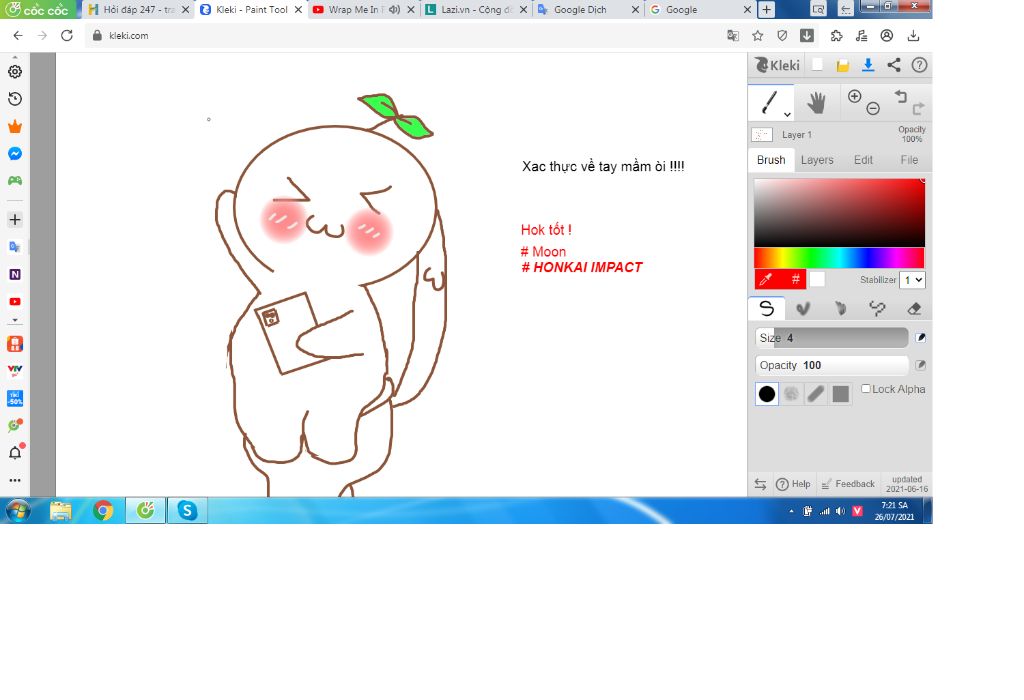This screenshot has width=1024, height=700.
Task: Switch to the Edit tab
Action: coord(863,160)
